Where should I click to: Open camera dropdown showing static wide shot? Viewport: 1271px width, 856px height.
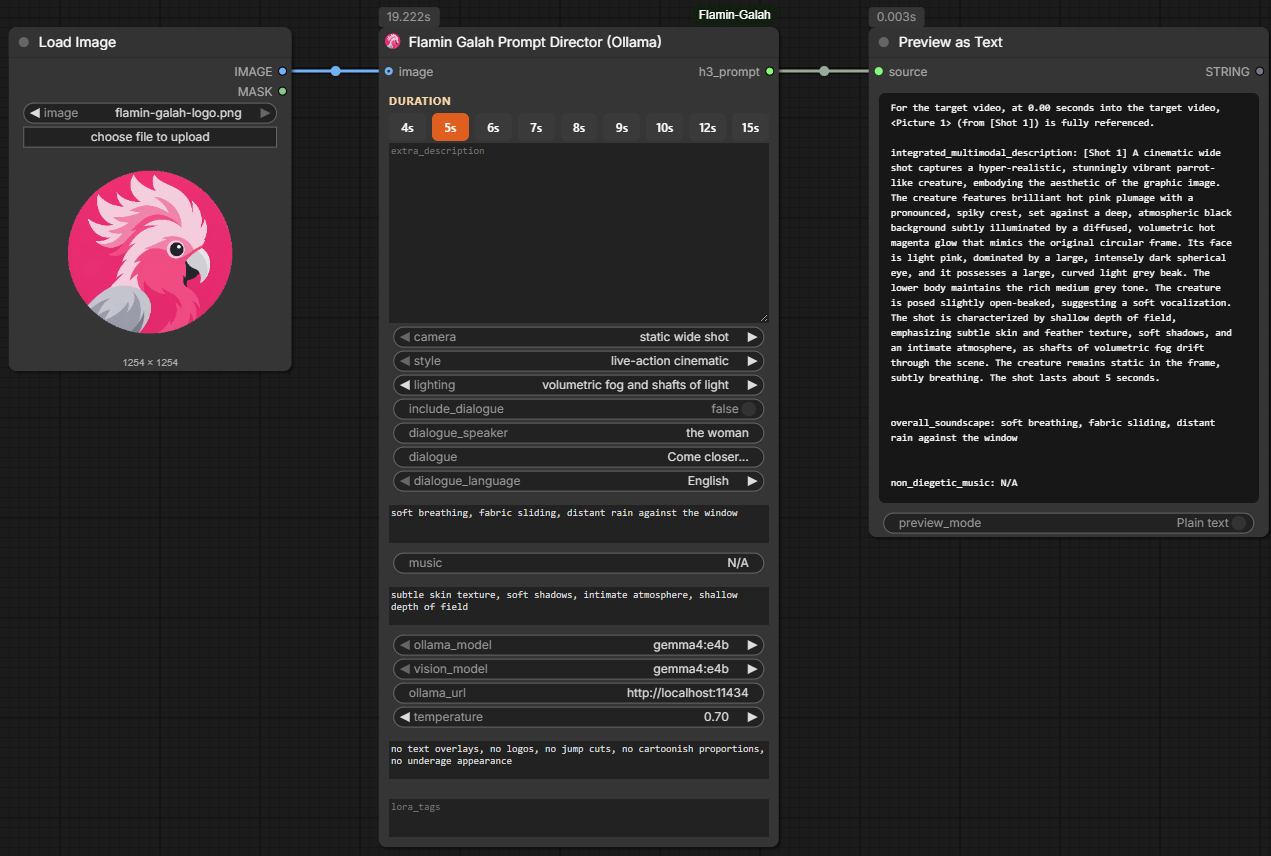pyautogui.click(x=579, y=337)
